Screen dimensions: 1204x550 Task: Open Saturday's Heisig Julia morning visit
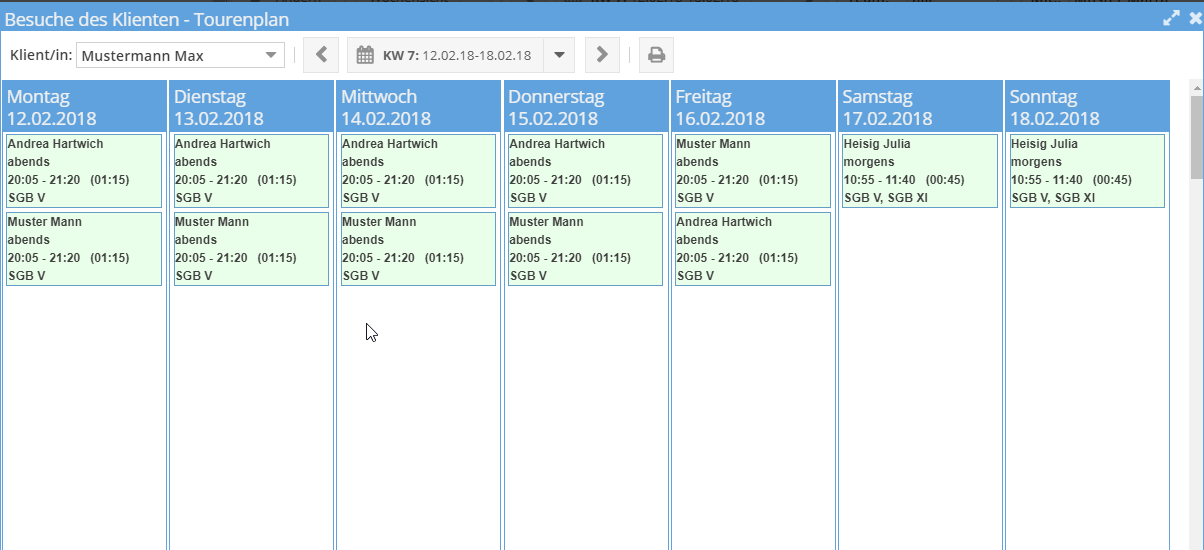(x=919, y=171)
